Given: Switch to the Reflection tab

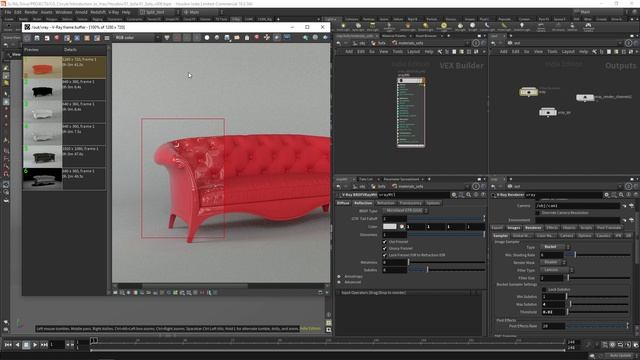Looking at the screenshot, I should click(363, 203).
